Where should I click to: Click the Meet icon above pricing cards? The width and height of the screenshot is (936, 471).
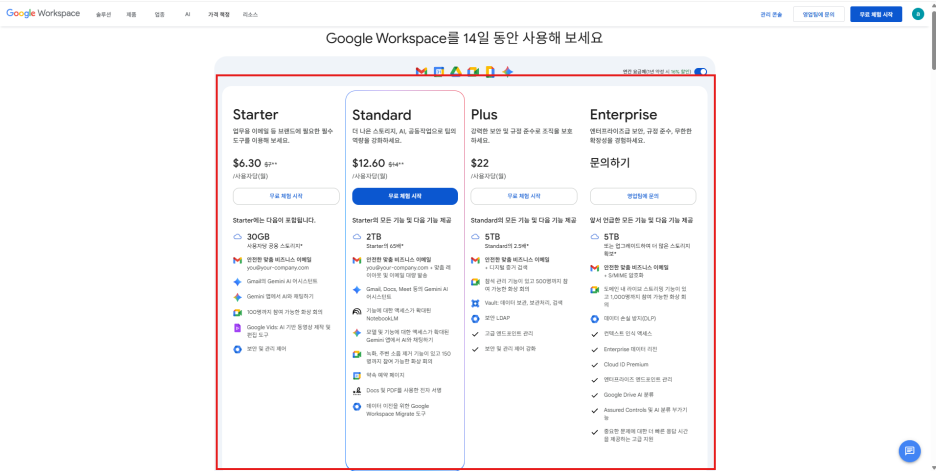(473, 72)
